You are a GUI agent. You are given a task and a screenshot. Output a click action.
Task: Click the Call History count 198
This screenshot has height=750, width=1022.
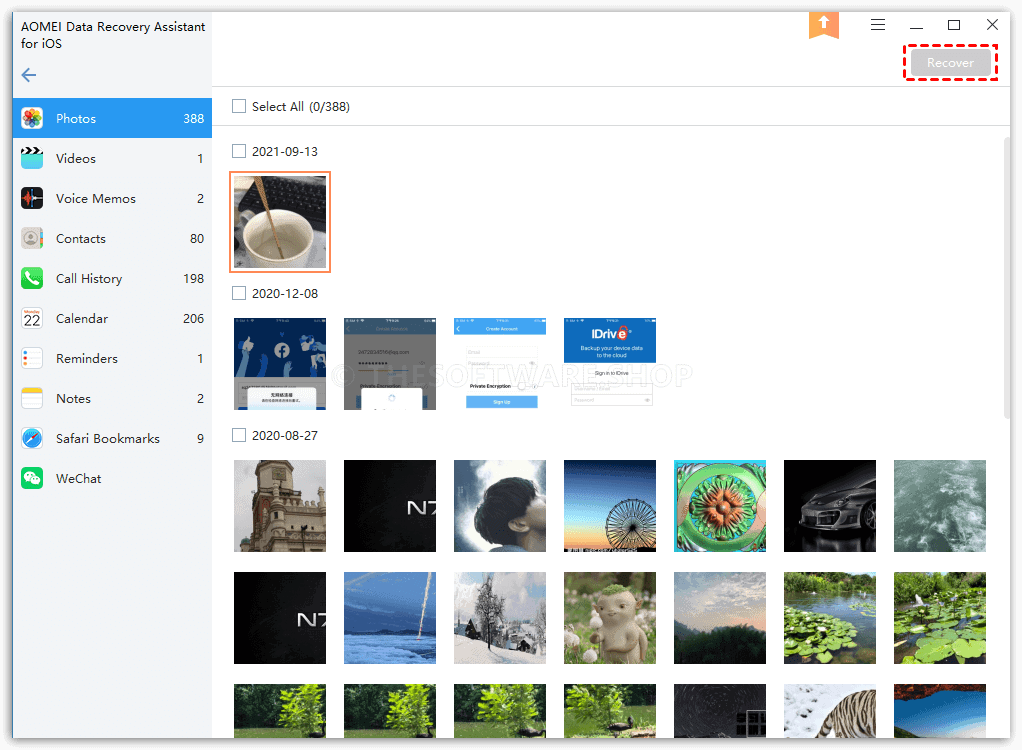click(x=194, y=278)
